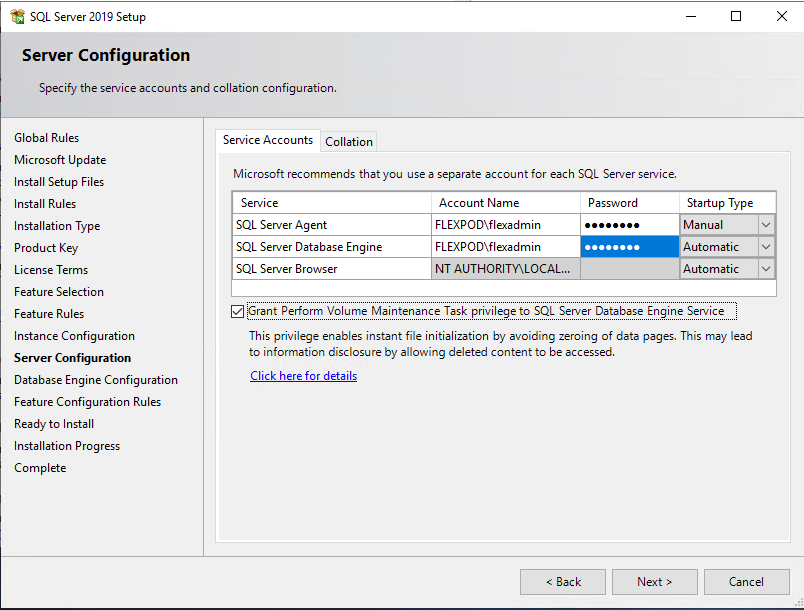Select the SQL Server Agent password field

tap(630, 225)
